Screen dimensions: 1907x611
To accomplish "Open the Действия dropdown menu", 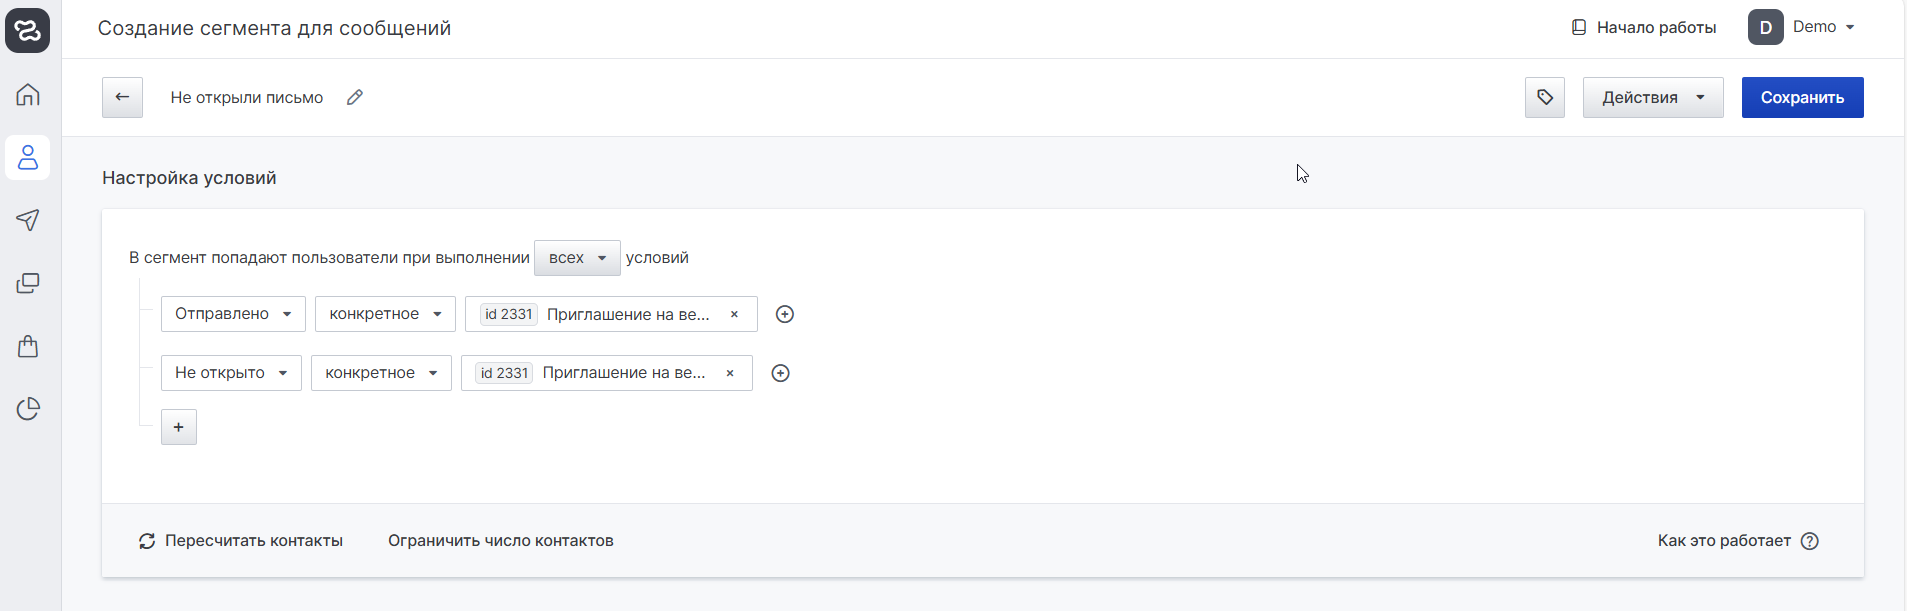I will (x=1653, y=97).
